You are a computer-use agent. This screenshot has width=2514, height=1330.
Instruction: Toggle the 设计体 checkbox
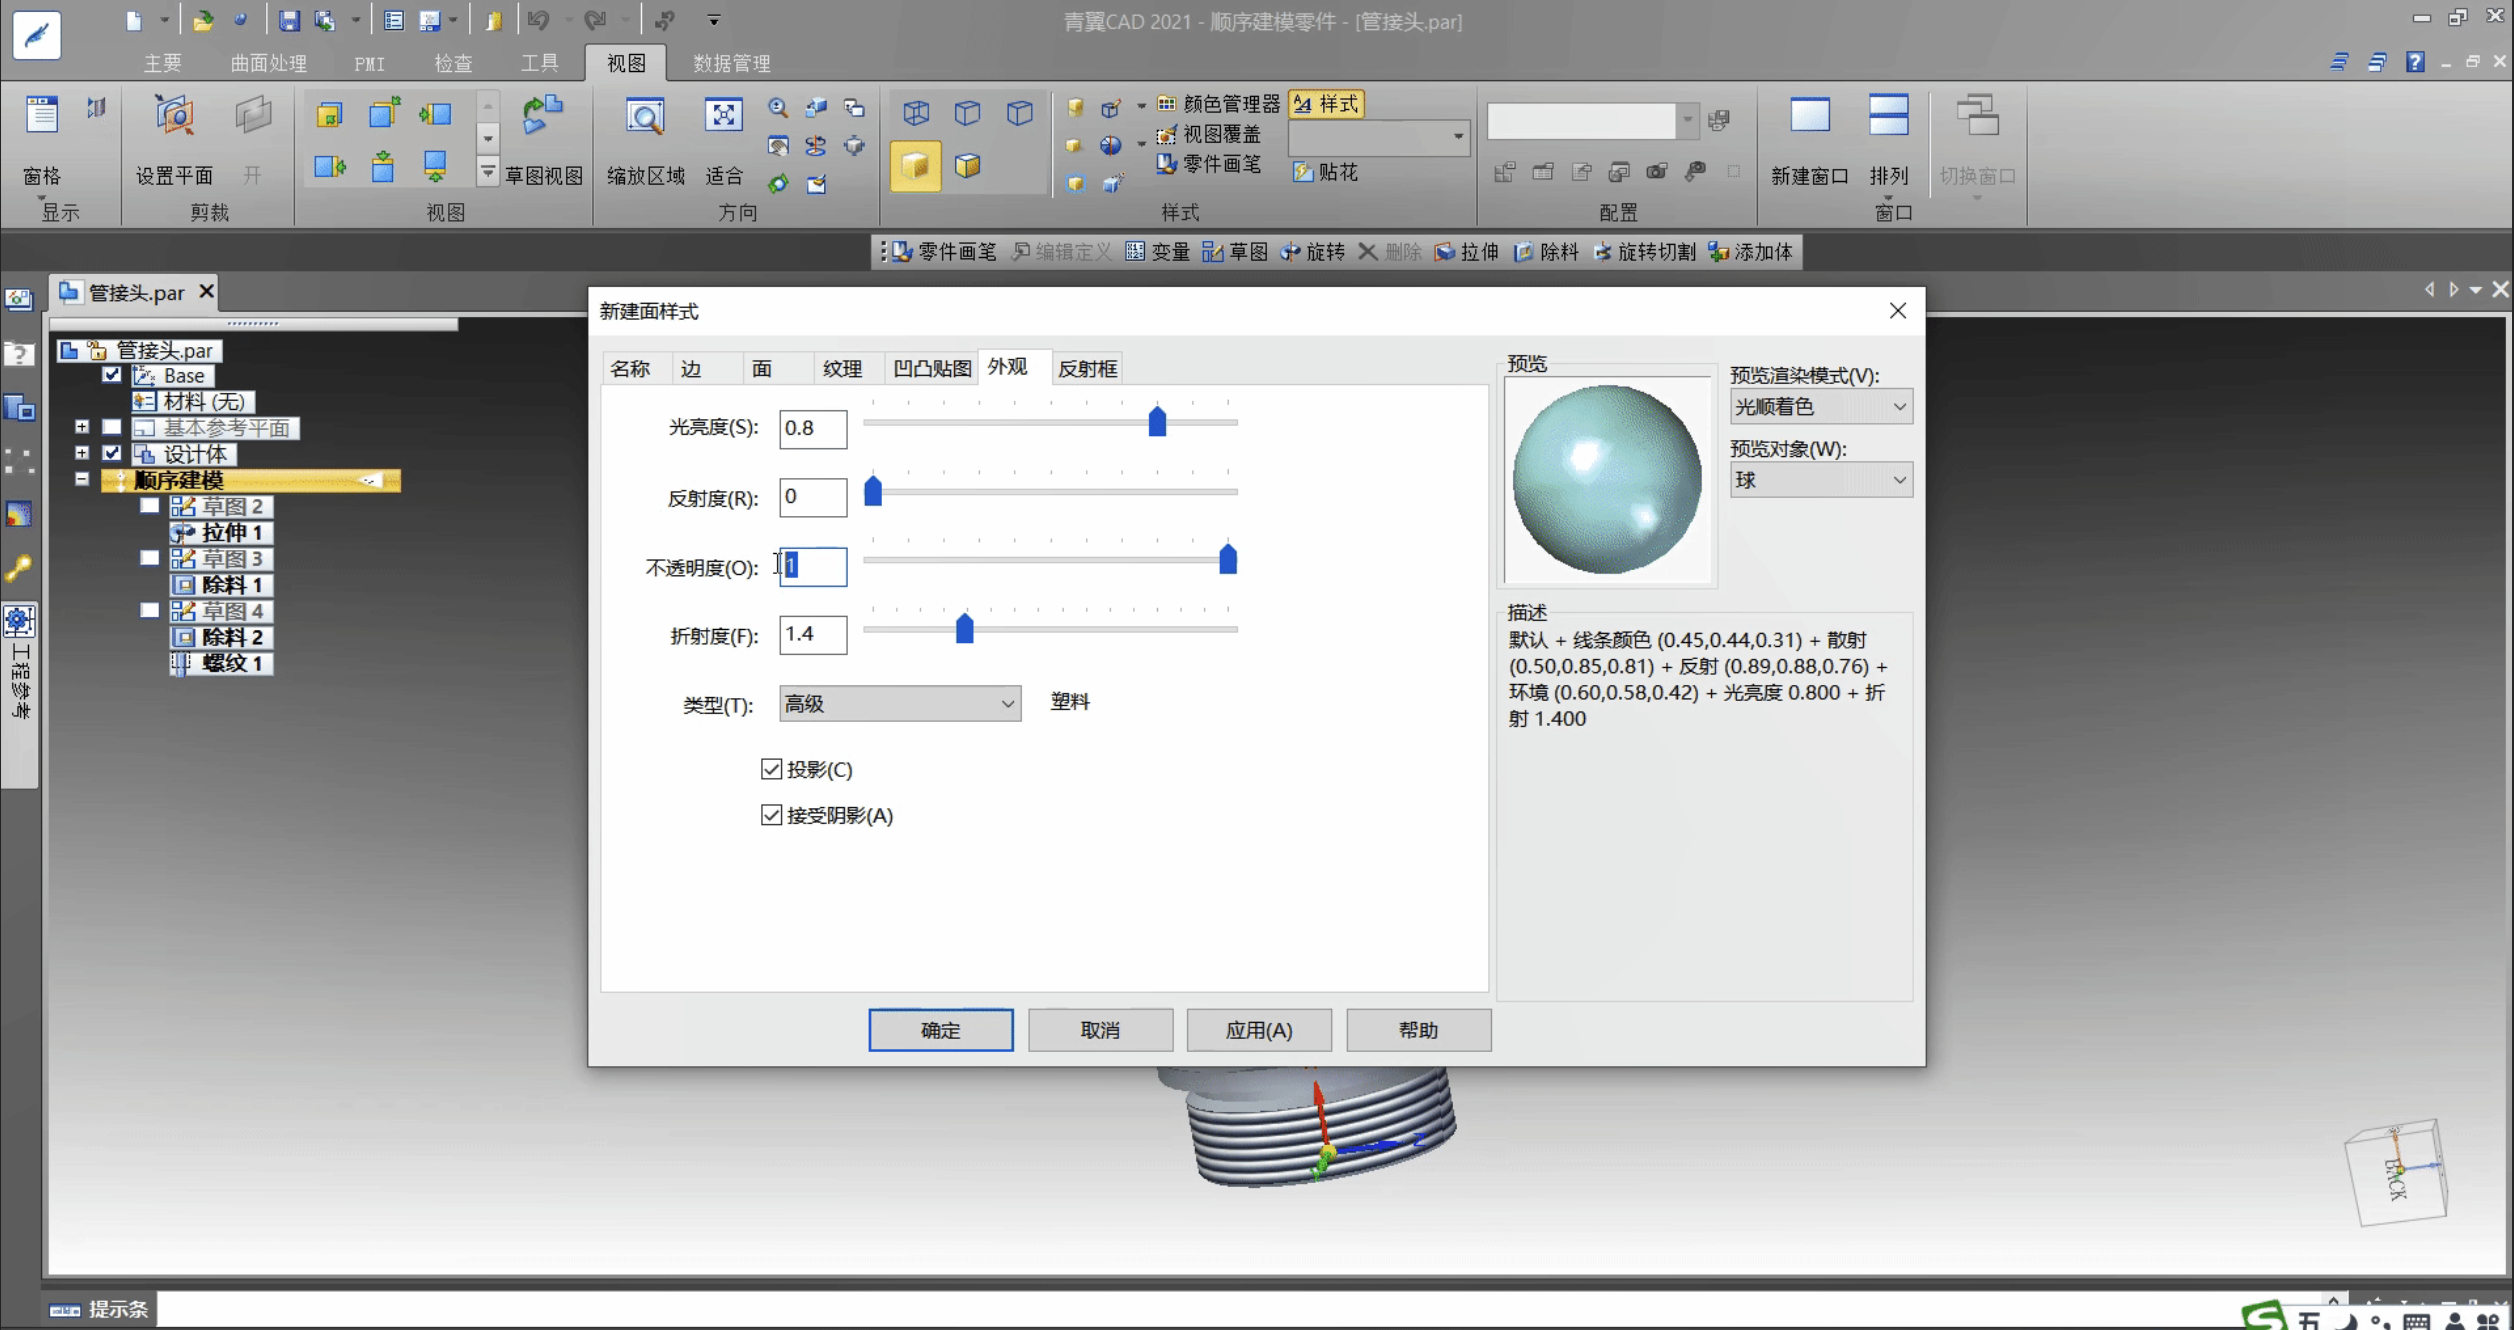(x=112, y=453)
